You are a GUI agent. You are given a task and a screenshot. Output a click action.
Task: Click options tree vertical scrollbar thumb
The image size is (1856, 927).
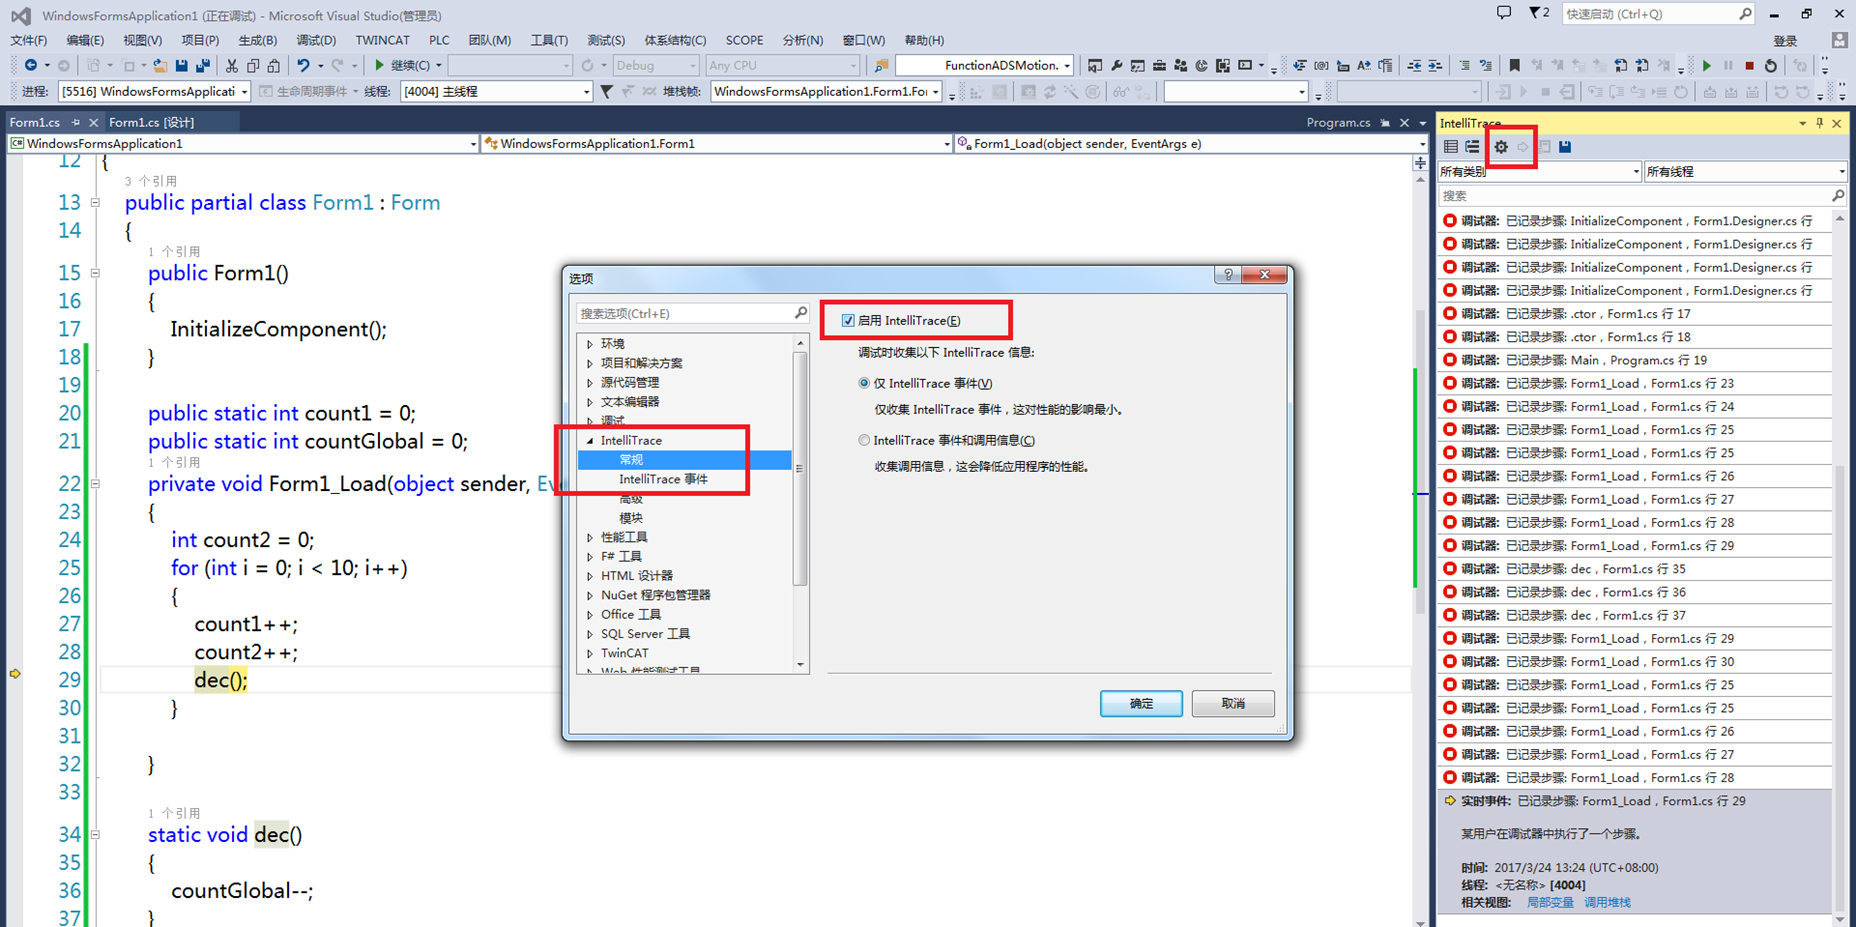point(799,468)
